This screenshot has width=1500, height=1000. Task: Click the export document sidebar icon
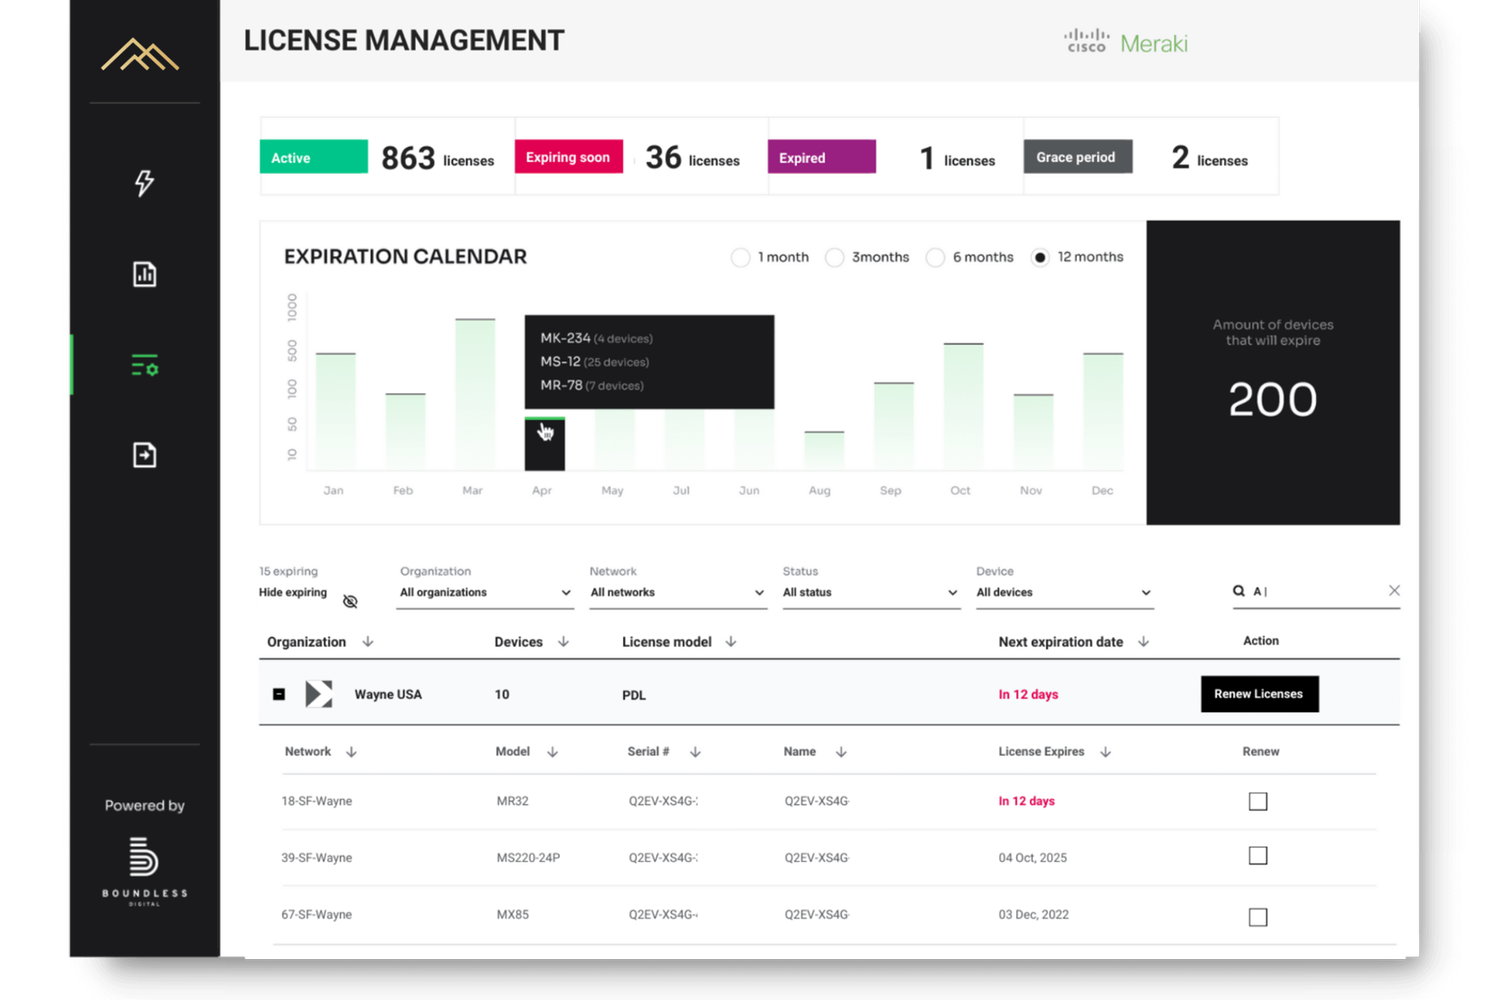click(x=144, y=455)
